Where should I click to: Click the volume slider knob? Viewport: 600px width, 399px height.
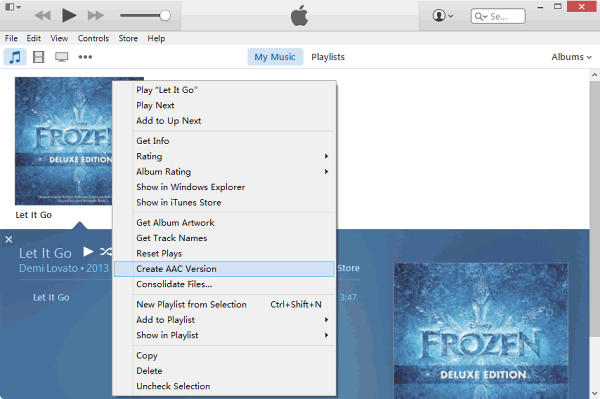pyautogui.click(x=165, y=15)
